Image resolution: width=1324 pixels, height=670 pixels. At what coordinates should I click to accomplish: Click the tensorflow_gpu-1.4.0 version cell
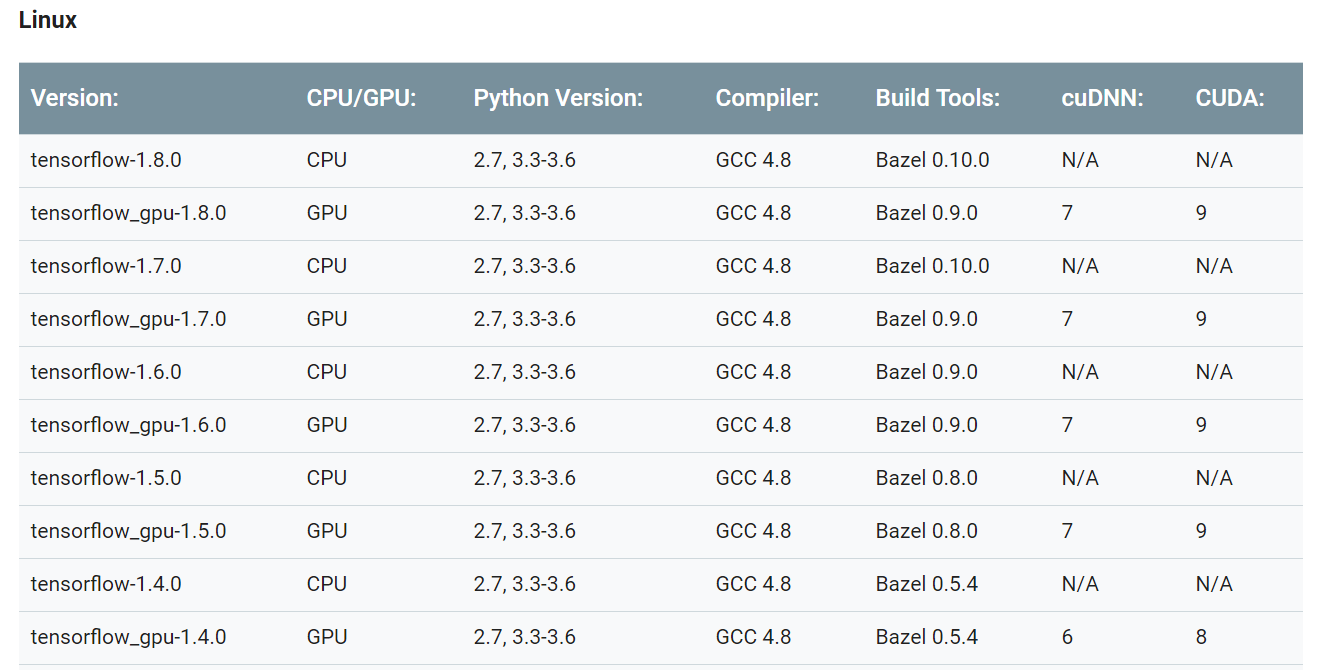pos(129,637)
